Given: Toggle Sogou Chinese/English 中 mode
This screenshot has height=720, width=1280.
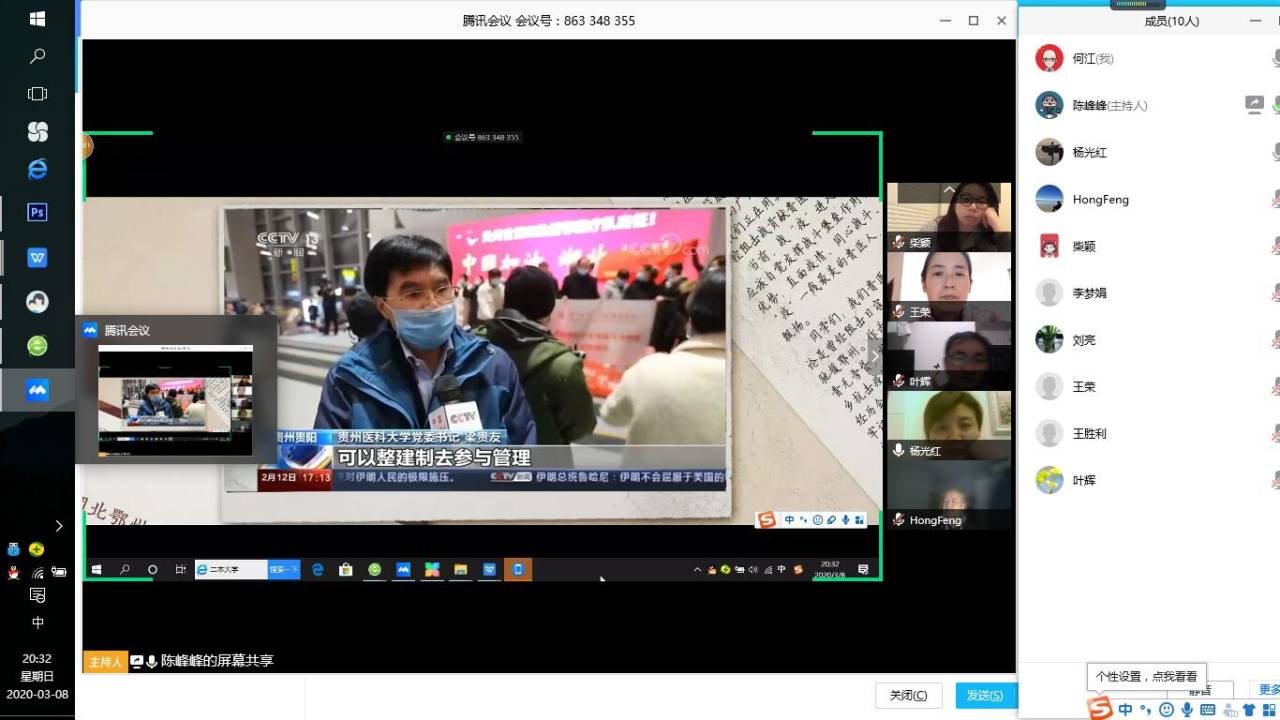Looking at the screenshot, I should click(x=1126, y=709).
